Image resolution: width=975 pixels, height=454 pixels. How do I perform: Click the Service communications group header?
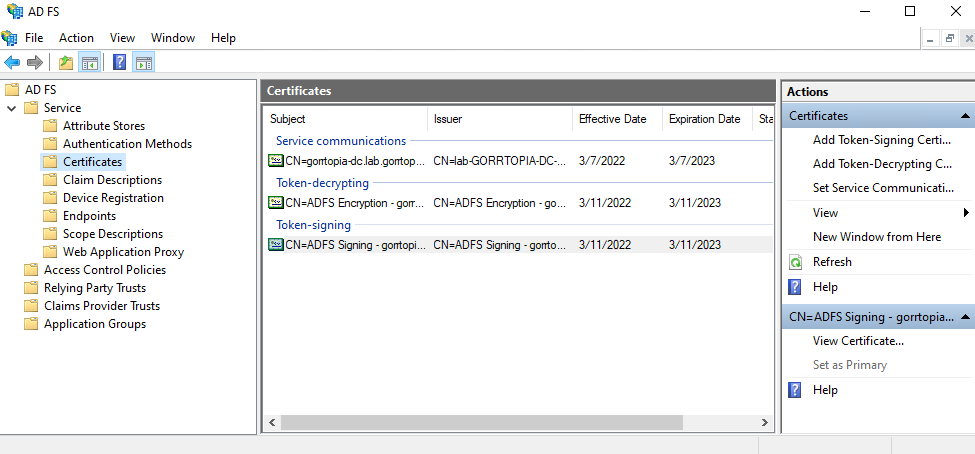[x=341, y=141]
